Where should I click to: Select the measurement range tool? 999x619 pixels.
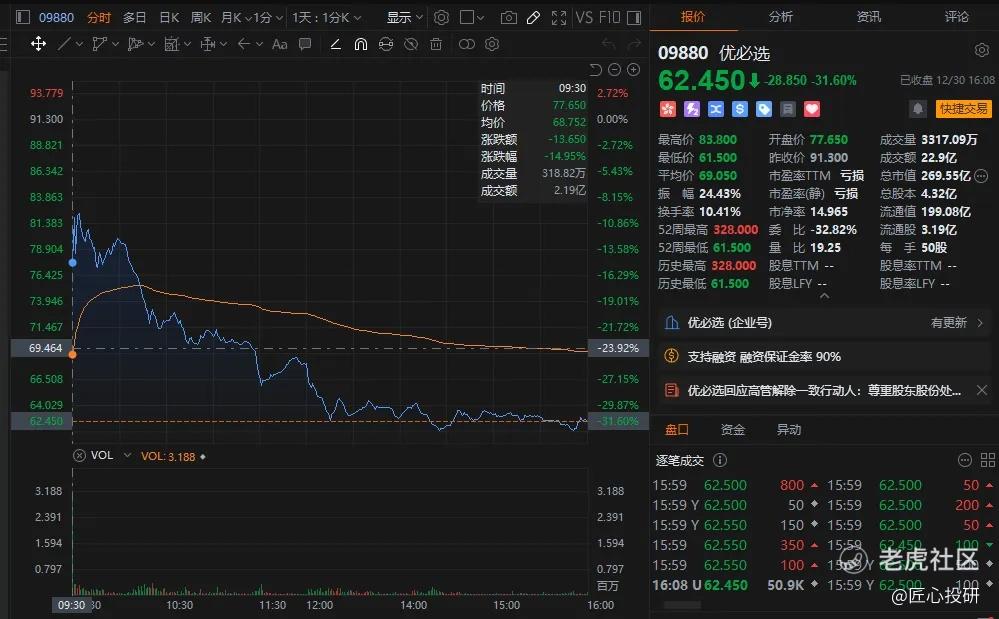click(208, 44)
